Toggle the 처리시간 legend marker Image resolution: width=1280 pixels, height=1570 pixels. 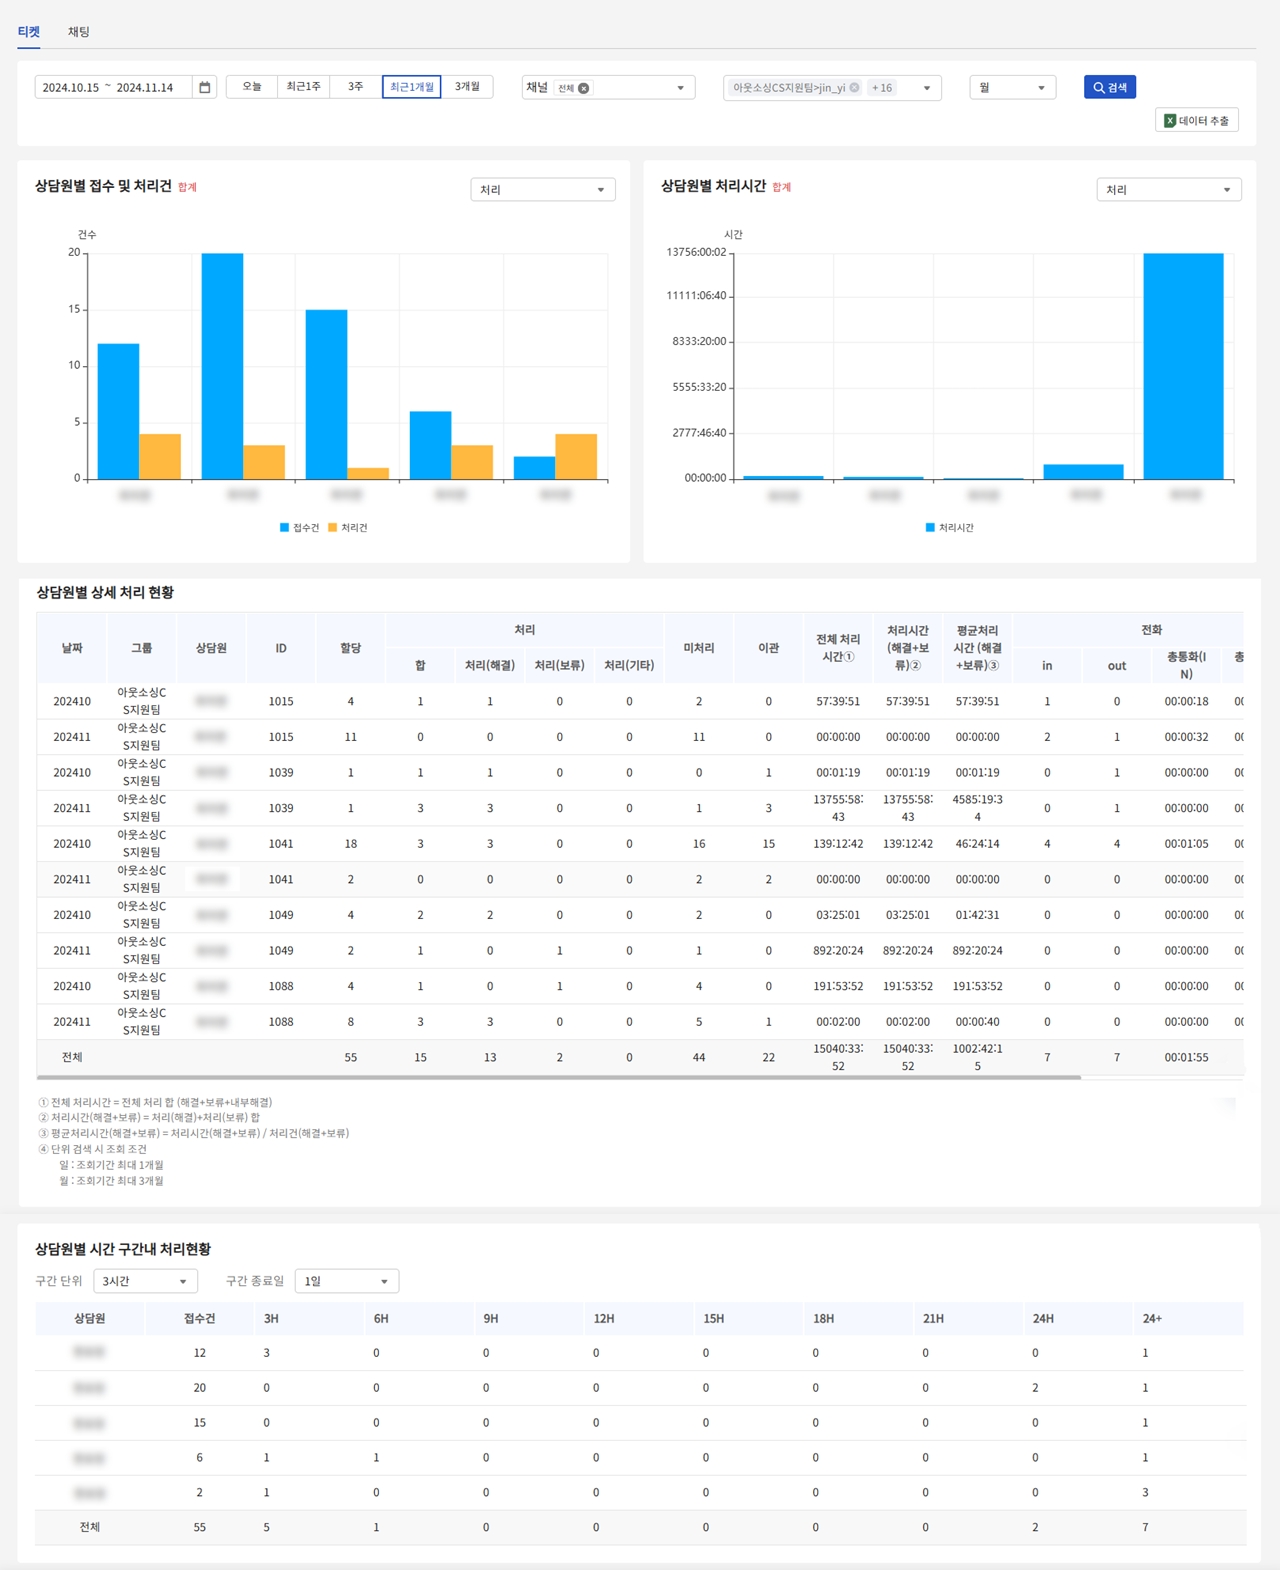point(931,528)
